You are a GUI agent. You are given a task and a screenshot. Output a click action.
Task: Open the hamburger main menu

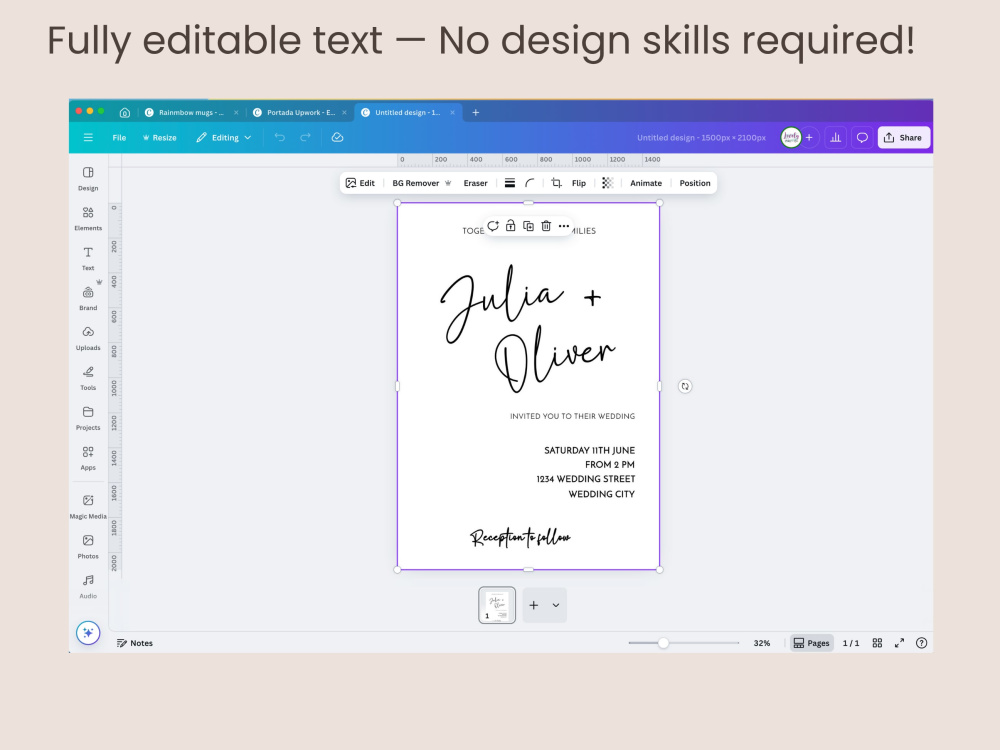tap(88, 137)
